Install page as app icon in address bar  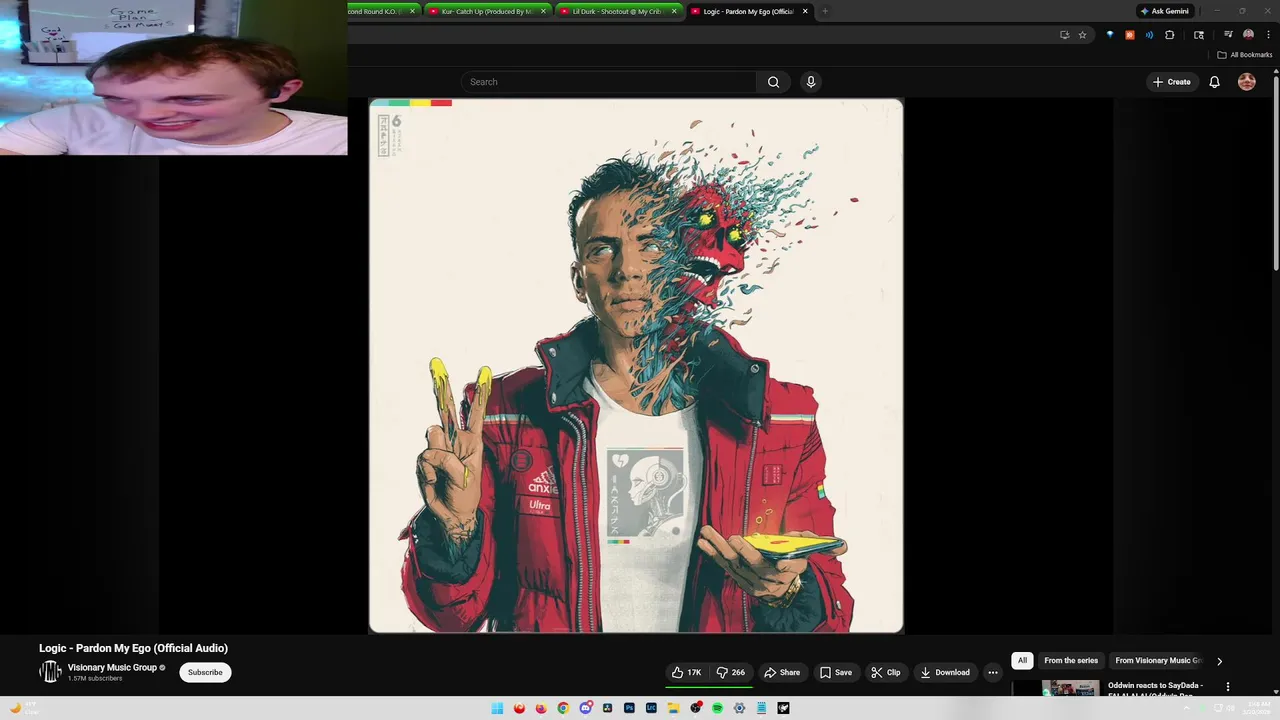[1065, 35]
